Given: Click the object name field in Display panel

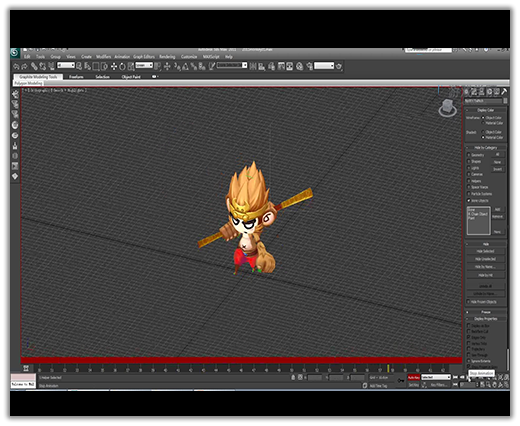Looking at the screenshot, I should pyautogui.click(x=483, y=101).
